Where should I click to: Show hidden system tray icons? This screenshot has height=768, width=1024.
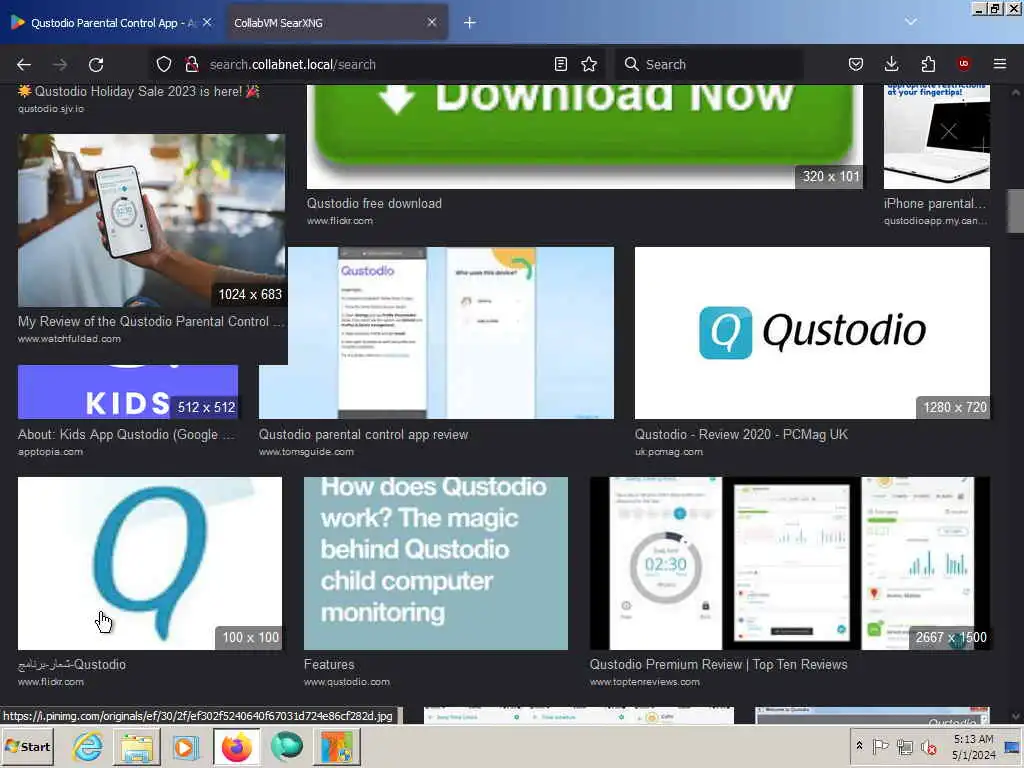(859, 746)
